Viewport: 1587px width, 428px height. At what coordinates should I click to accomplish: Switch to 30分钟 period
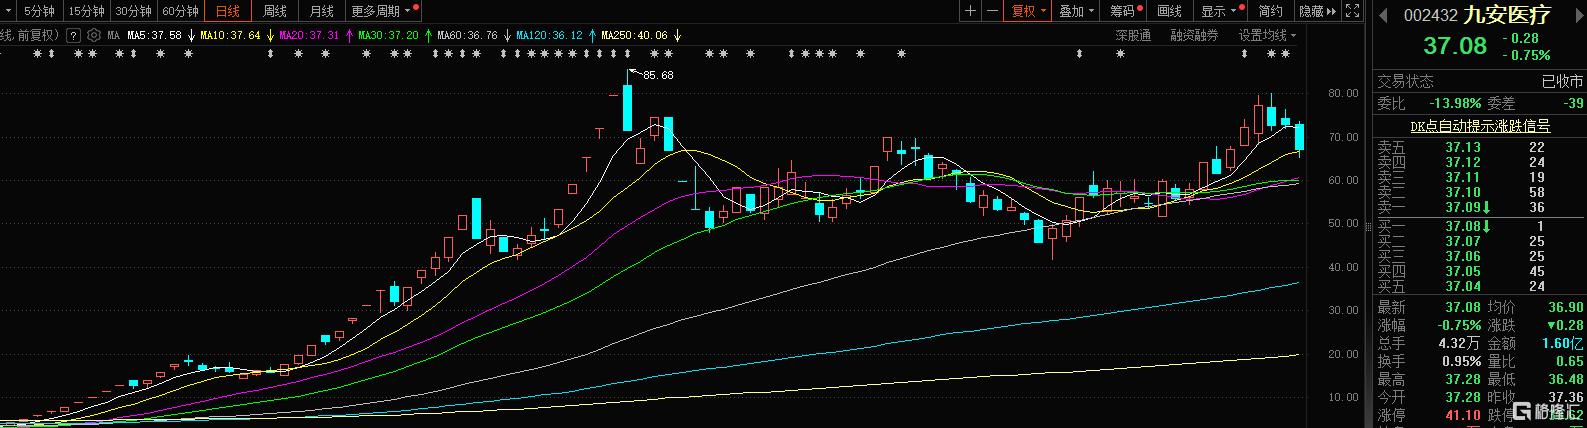133,11
